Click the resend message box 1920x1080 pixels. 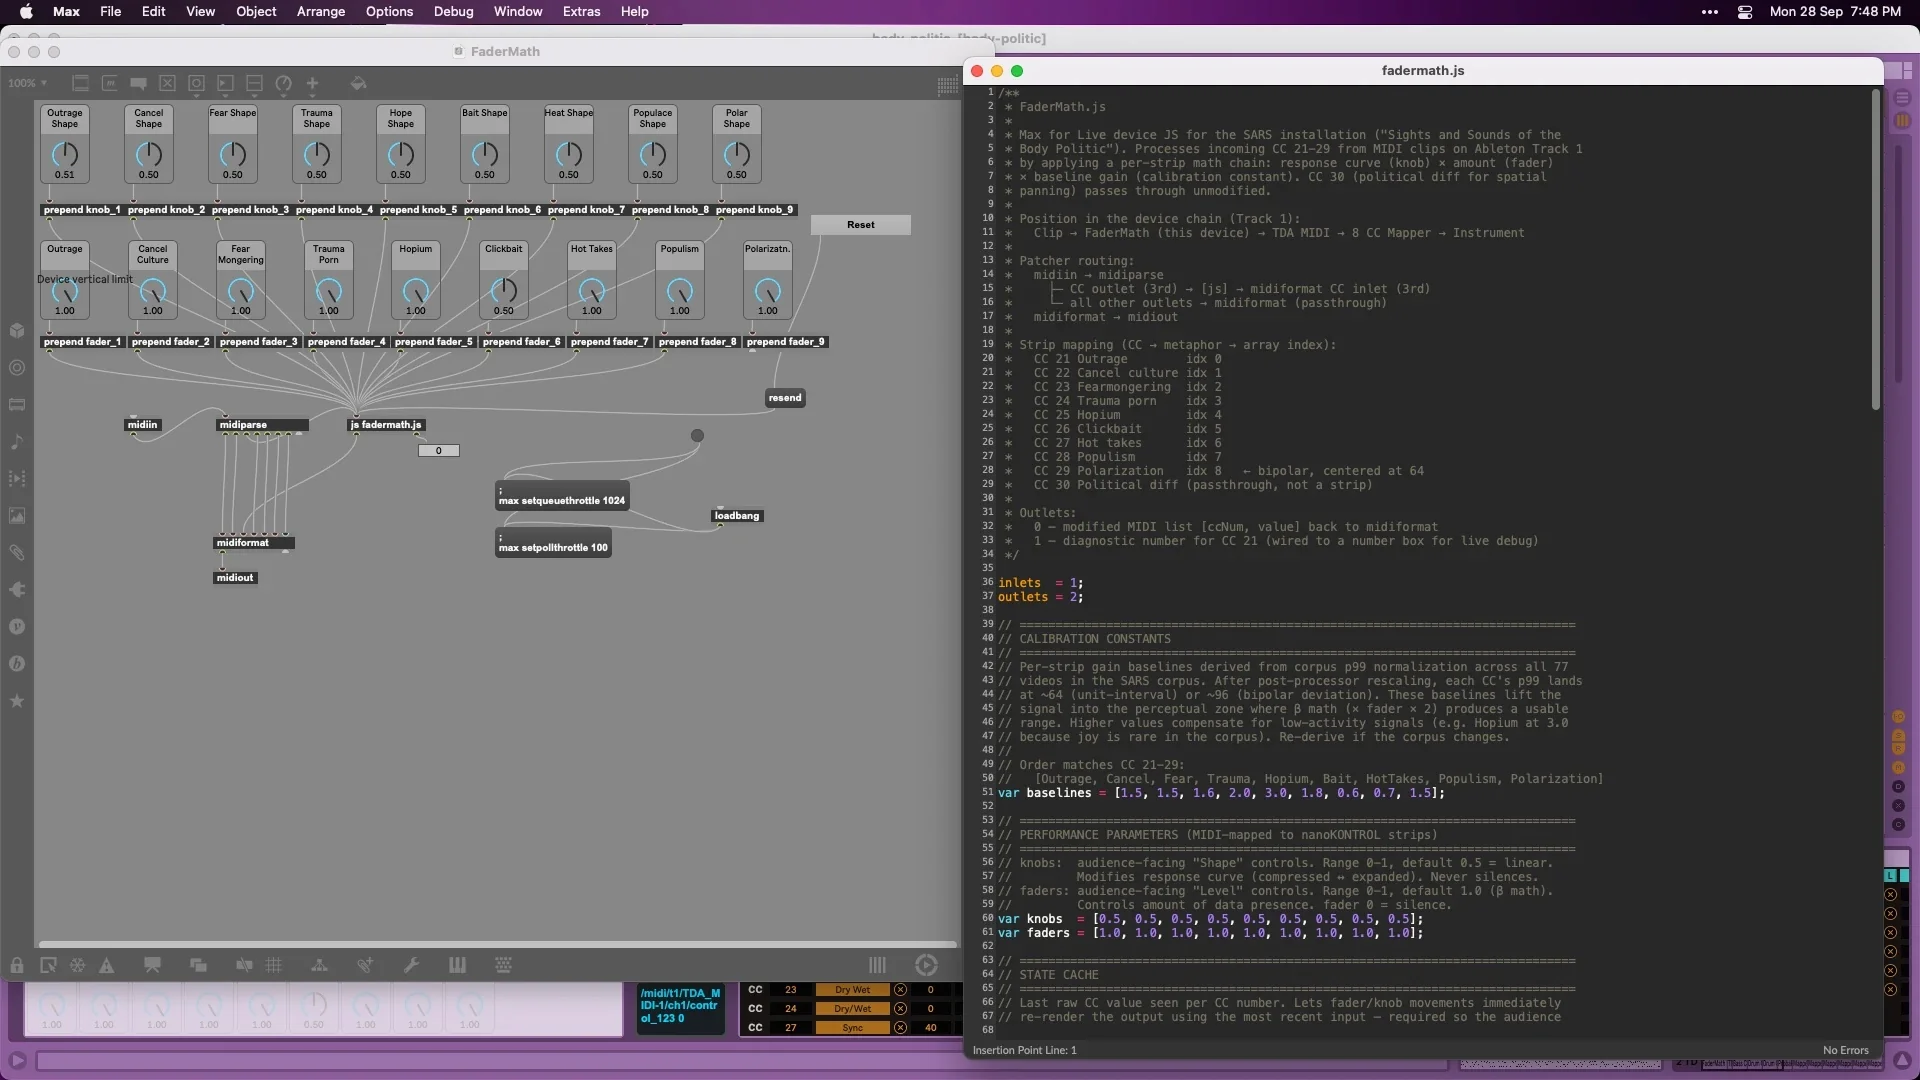785,398
